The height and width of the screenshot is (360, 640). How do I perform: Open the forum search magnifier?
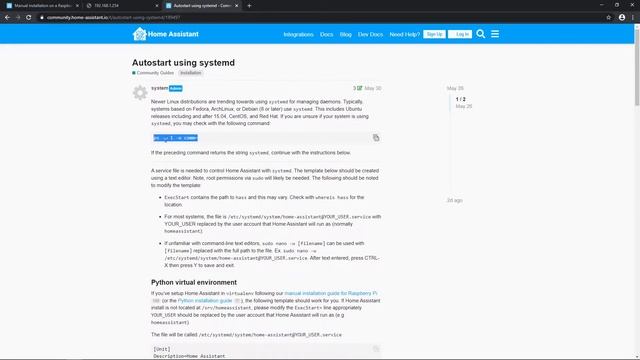[480, 34]
